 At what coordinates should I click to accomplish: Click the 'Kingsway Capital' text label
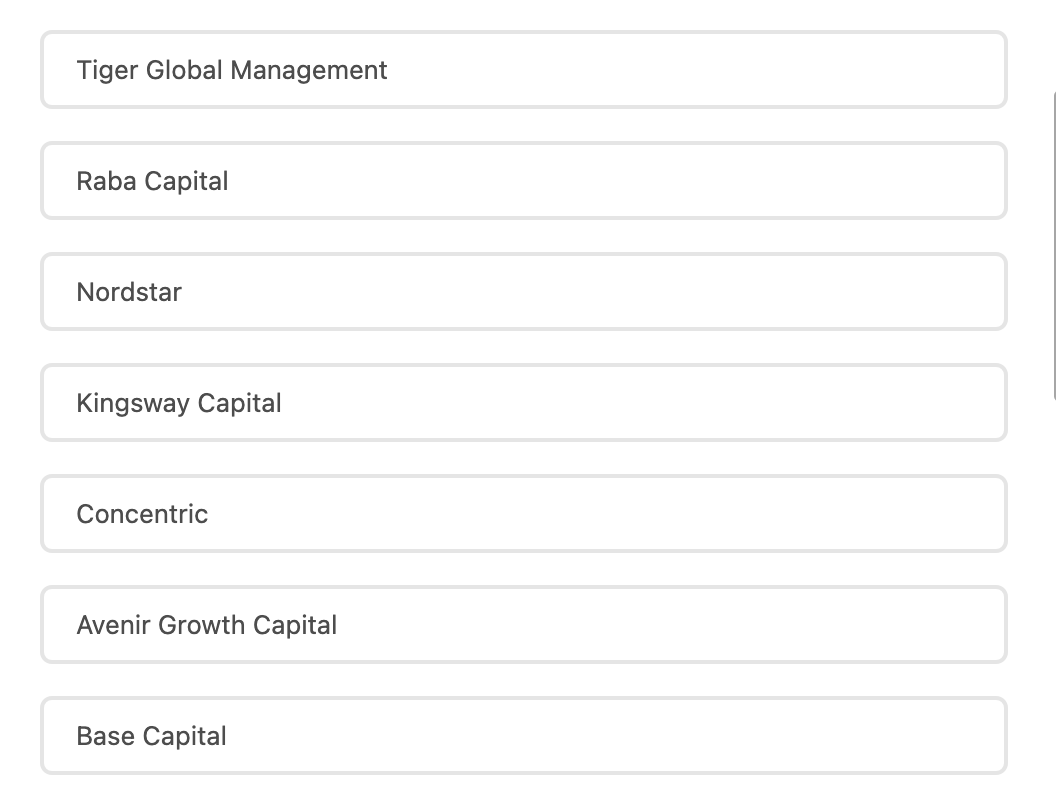[179, 403]
